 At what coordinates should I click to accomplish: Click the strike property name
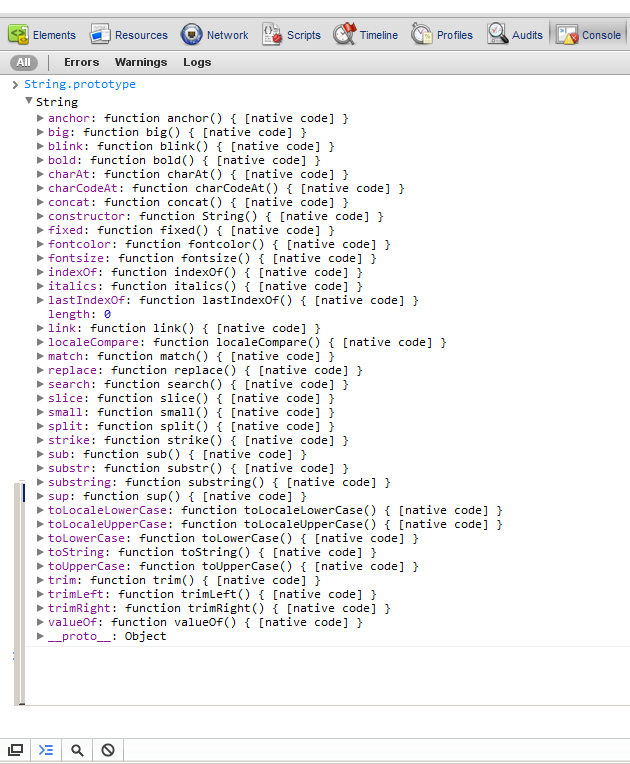pyautogui.click(x=68, y=440)
